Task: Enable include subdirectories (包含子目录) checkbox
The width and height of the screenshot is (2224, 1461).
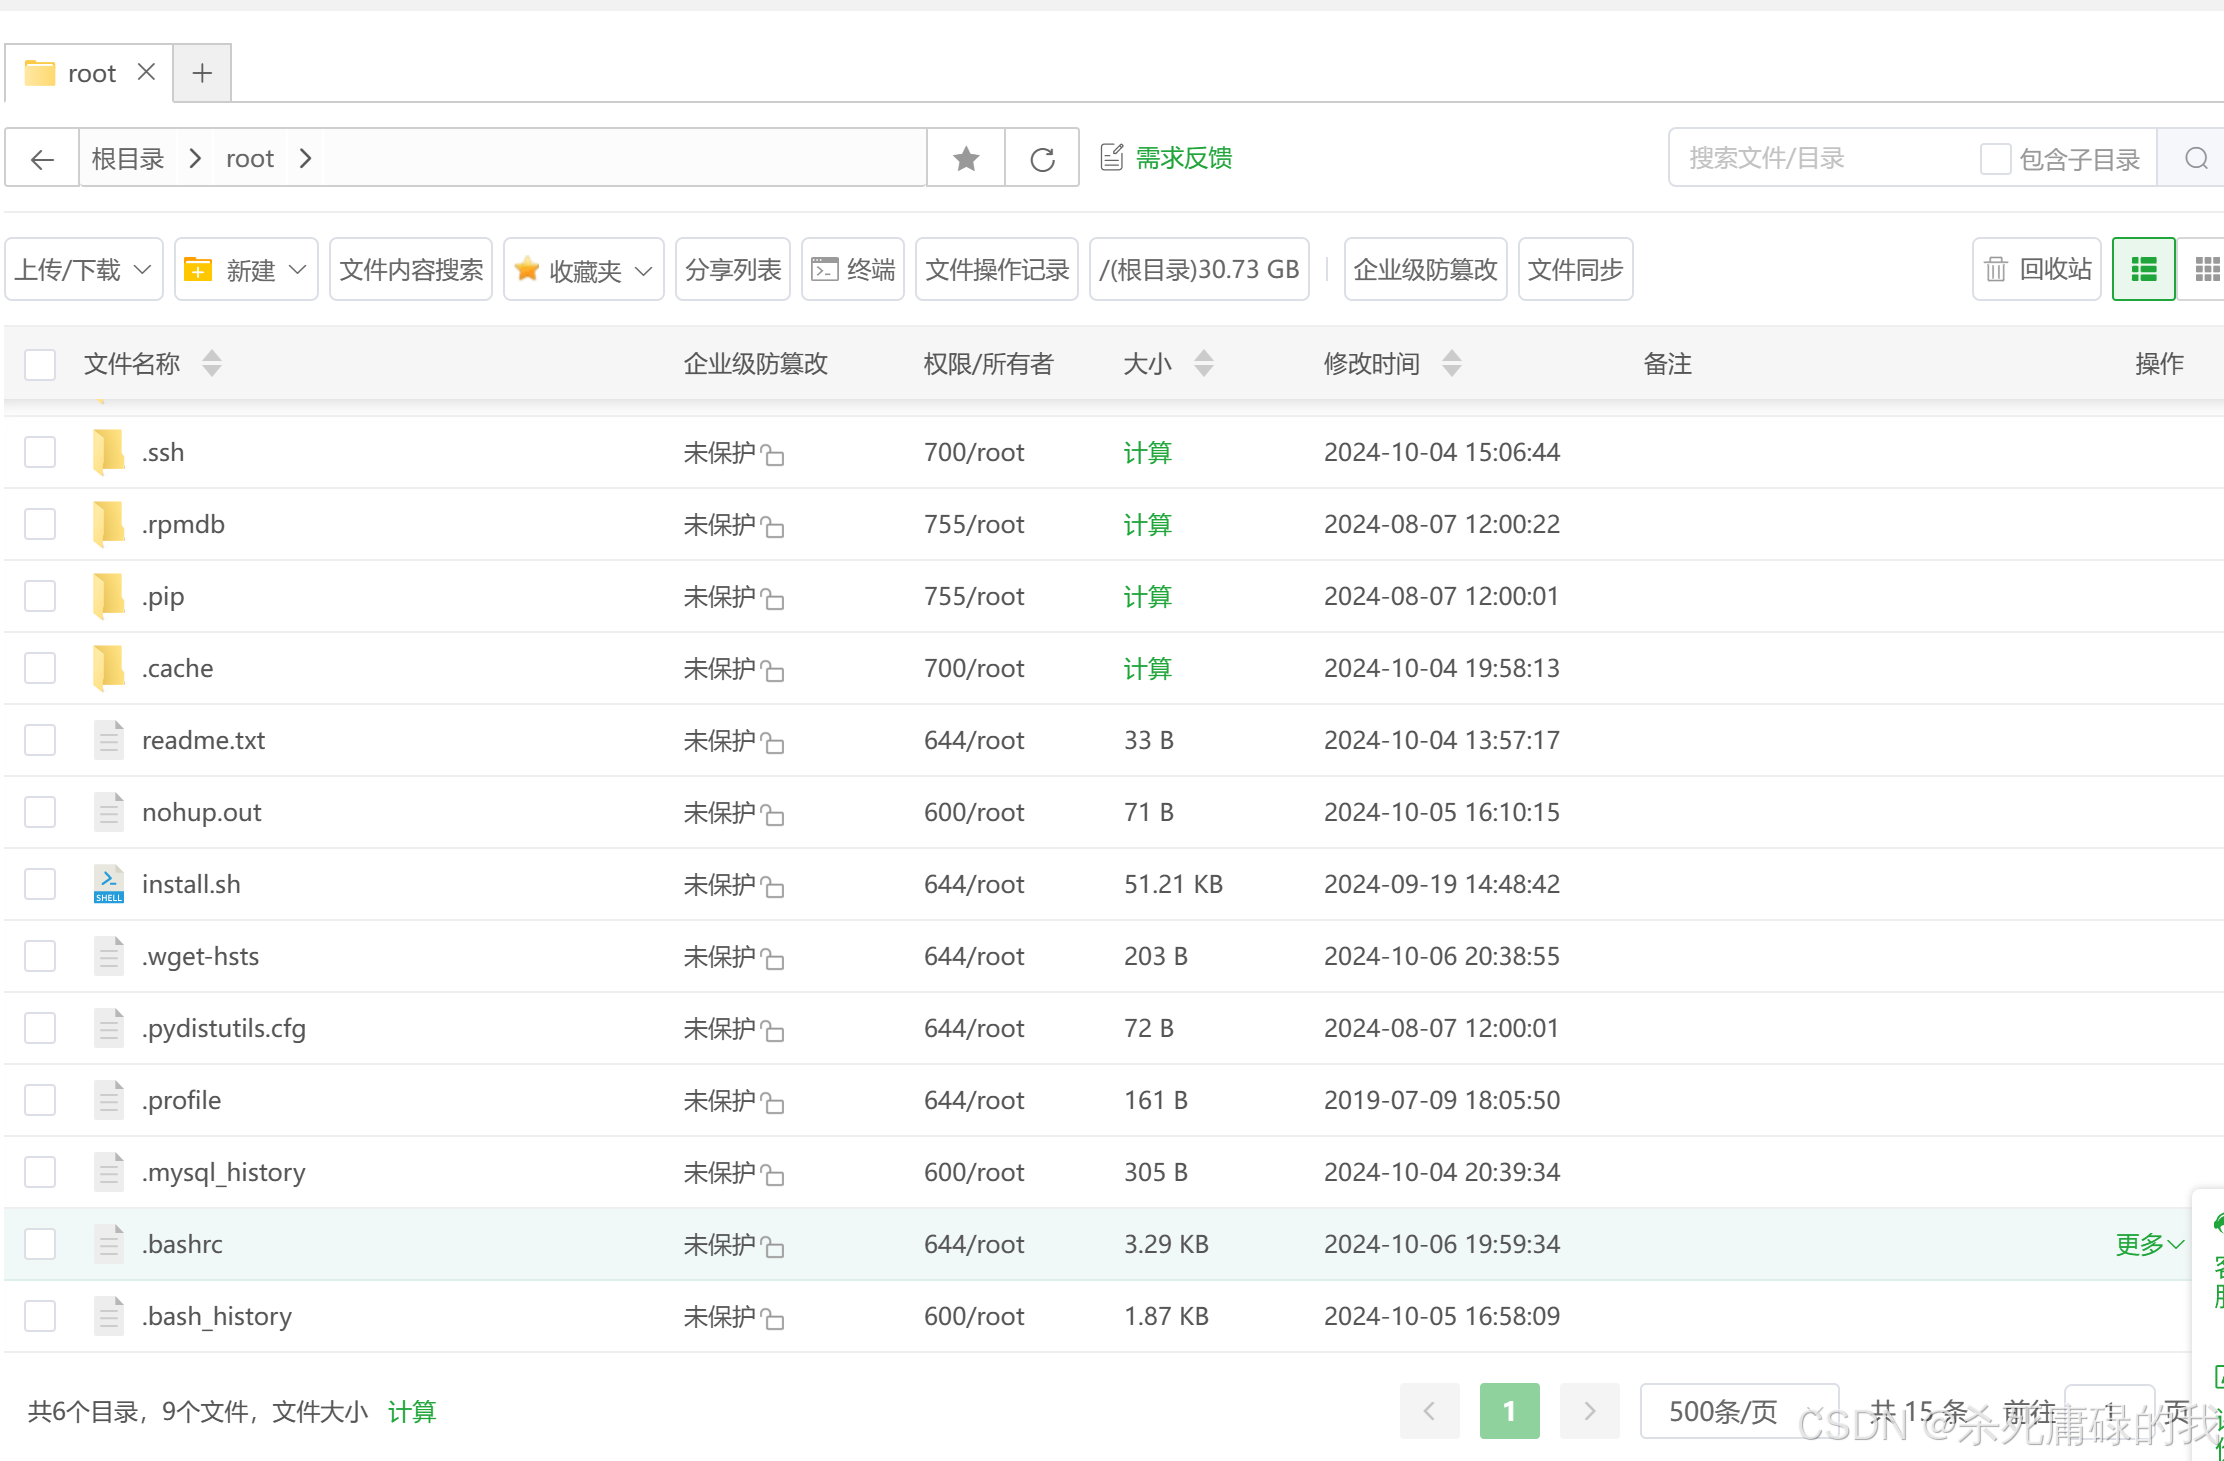Action: [x=1995, y=159]
